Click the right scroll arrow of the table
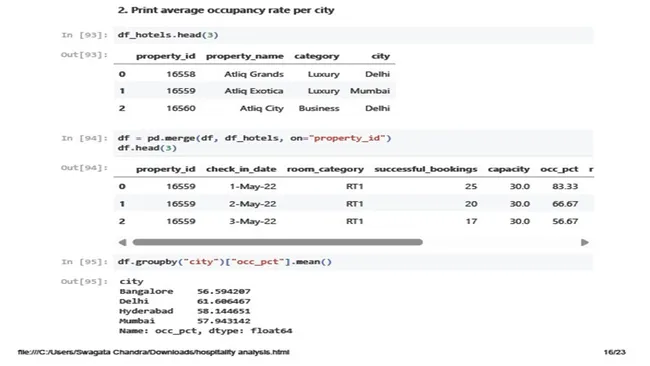The width and height of the screenshot is (650, 366). (x=585, y=242)
